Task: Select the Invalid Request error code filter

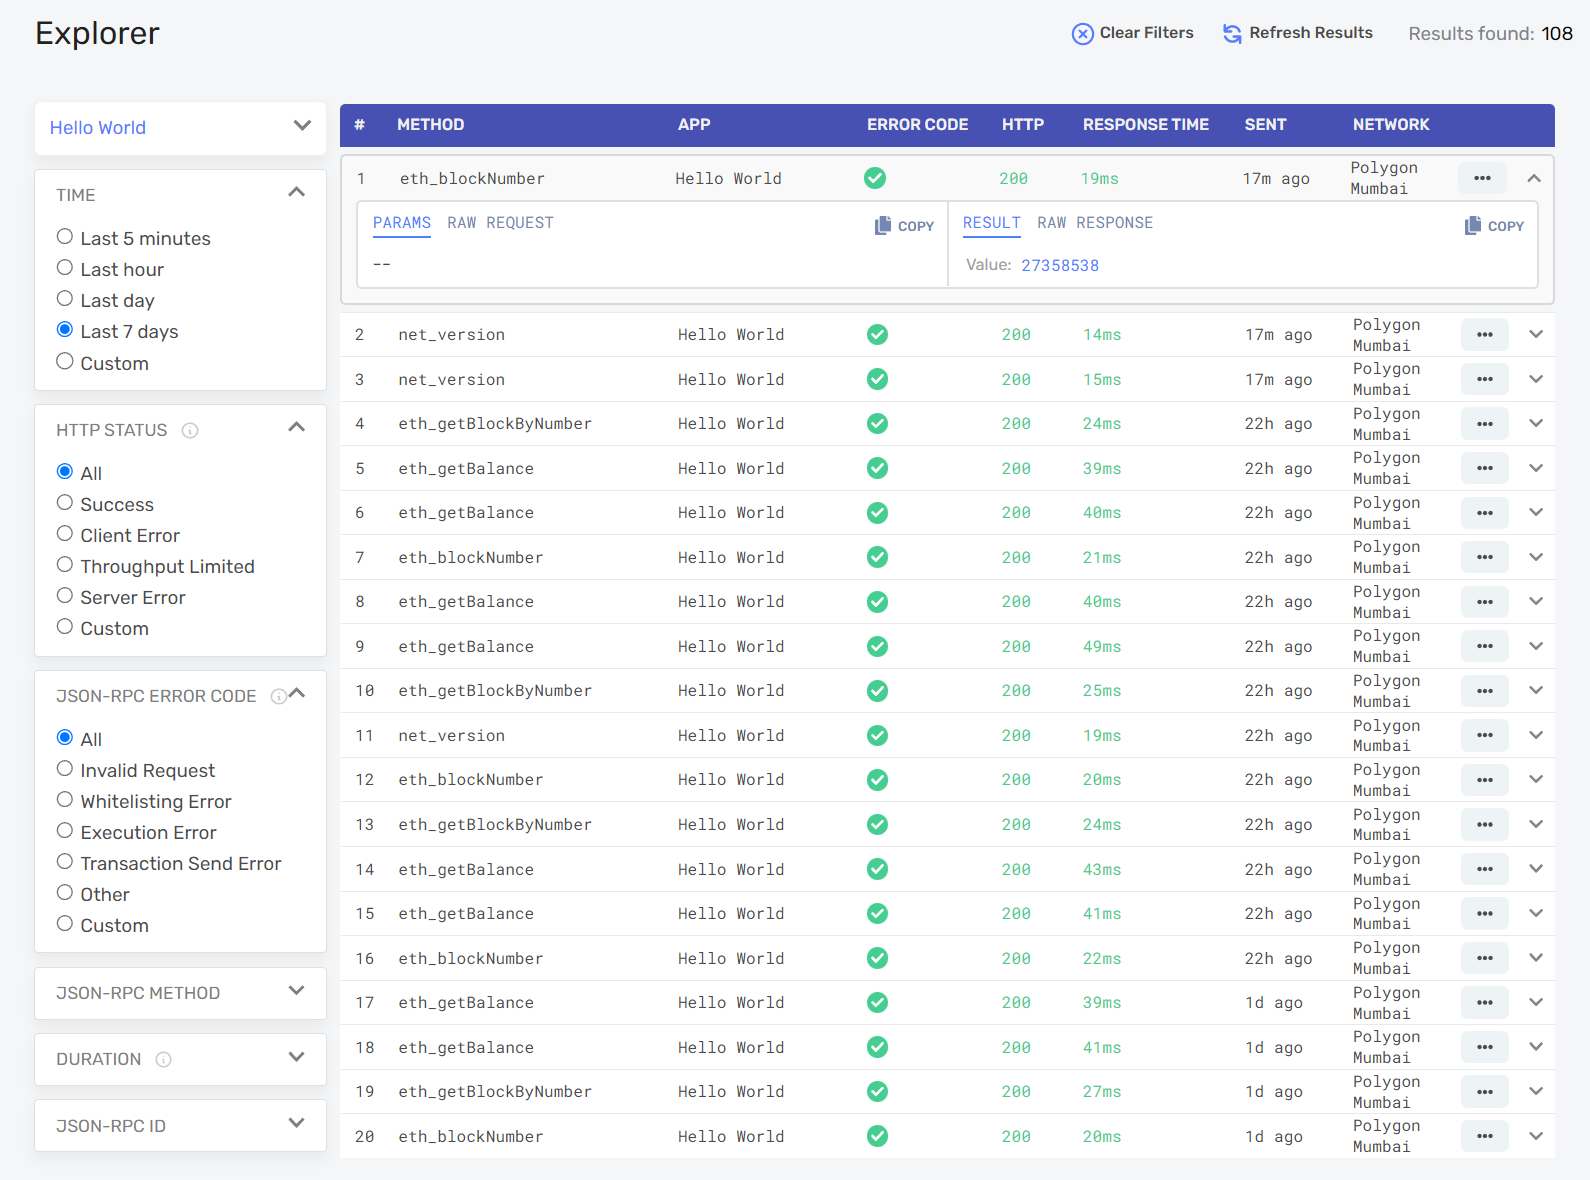Action: (x=65, y=769)
